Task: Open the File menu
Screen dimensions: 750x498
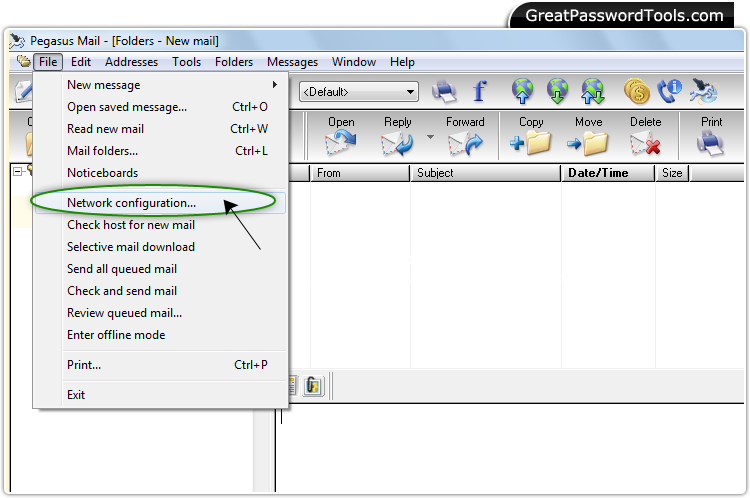Action: 48,62
